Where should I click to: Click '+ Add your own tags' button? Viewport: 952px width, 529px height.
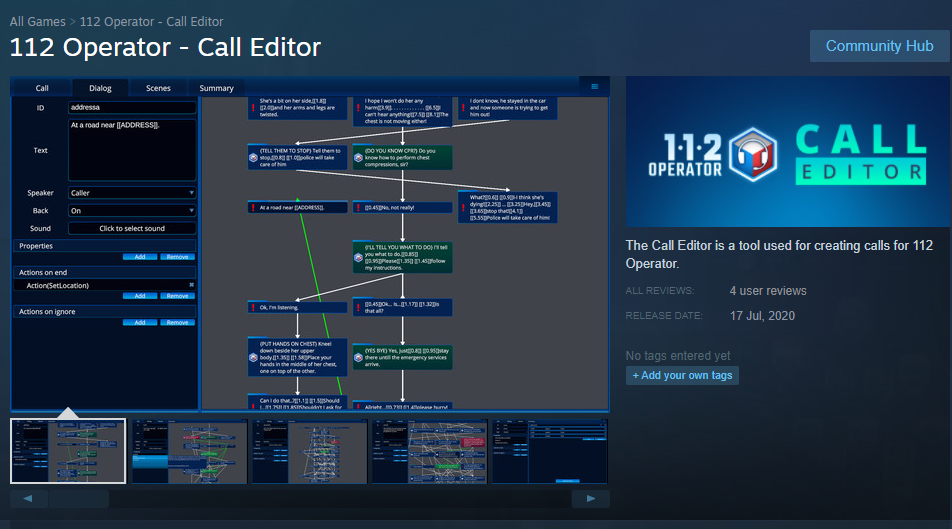pos(682,375)
